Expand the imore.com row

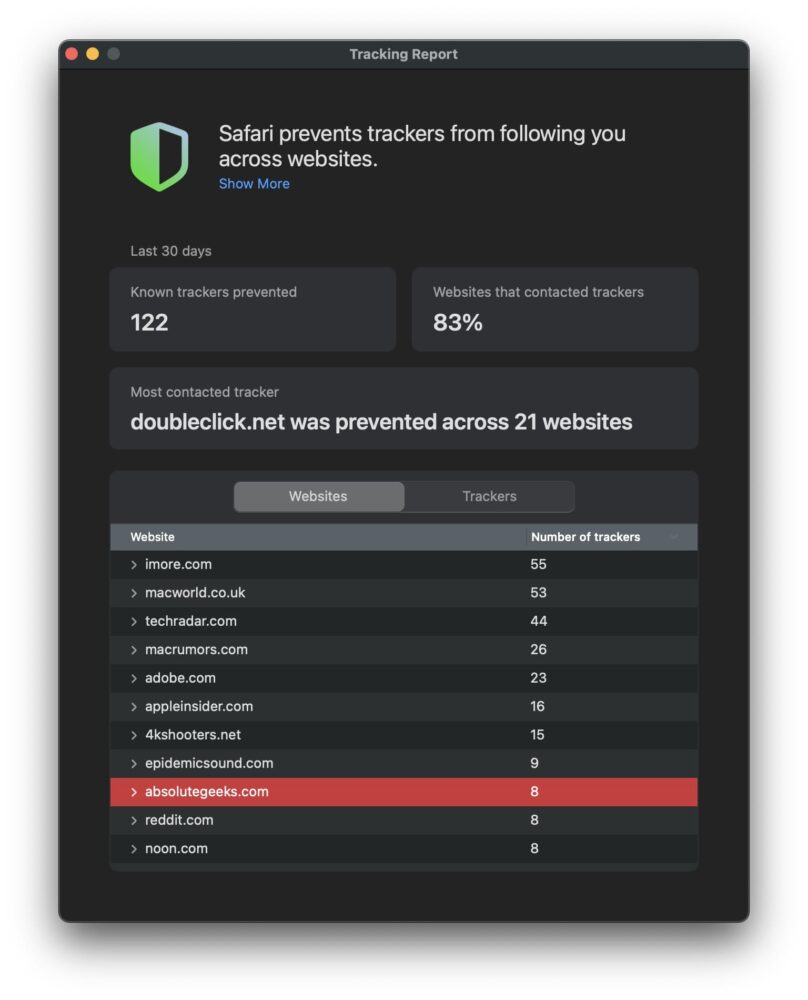(134, 565)
